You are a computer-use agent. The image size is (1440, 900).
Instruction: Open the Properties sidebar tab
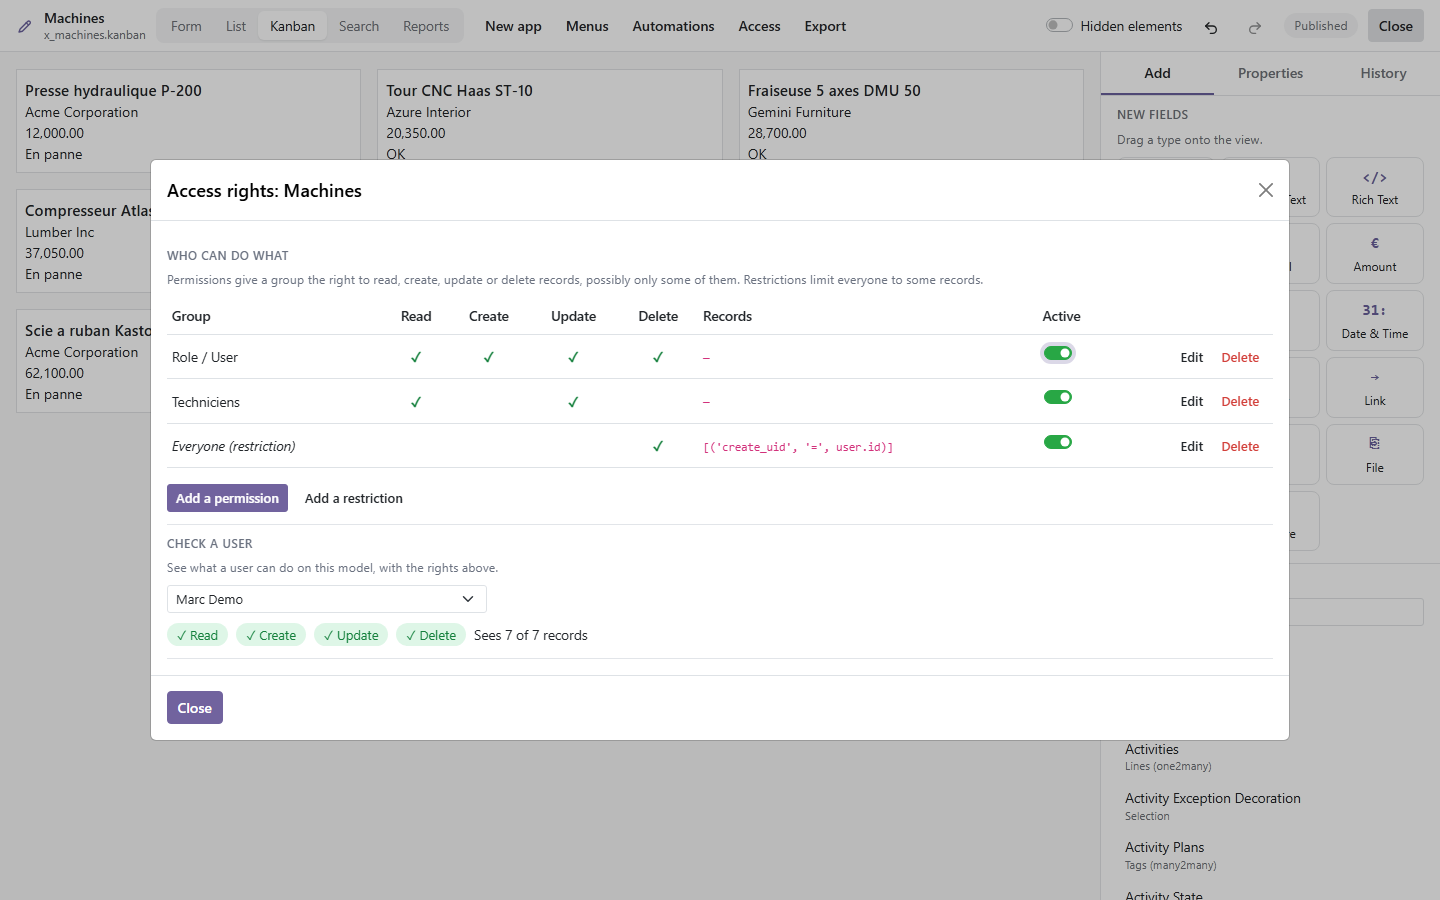click(x=1270, y=73)
